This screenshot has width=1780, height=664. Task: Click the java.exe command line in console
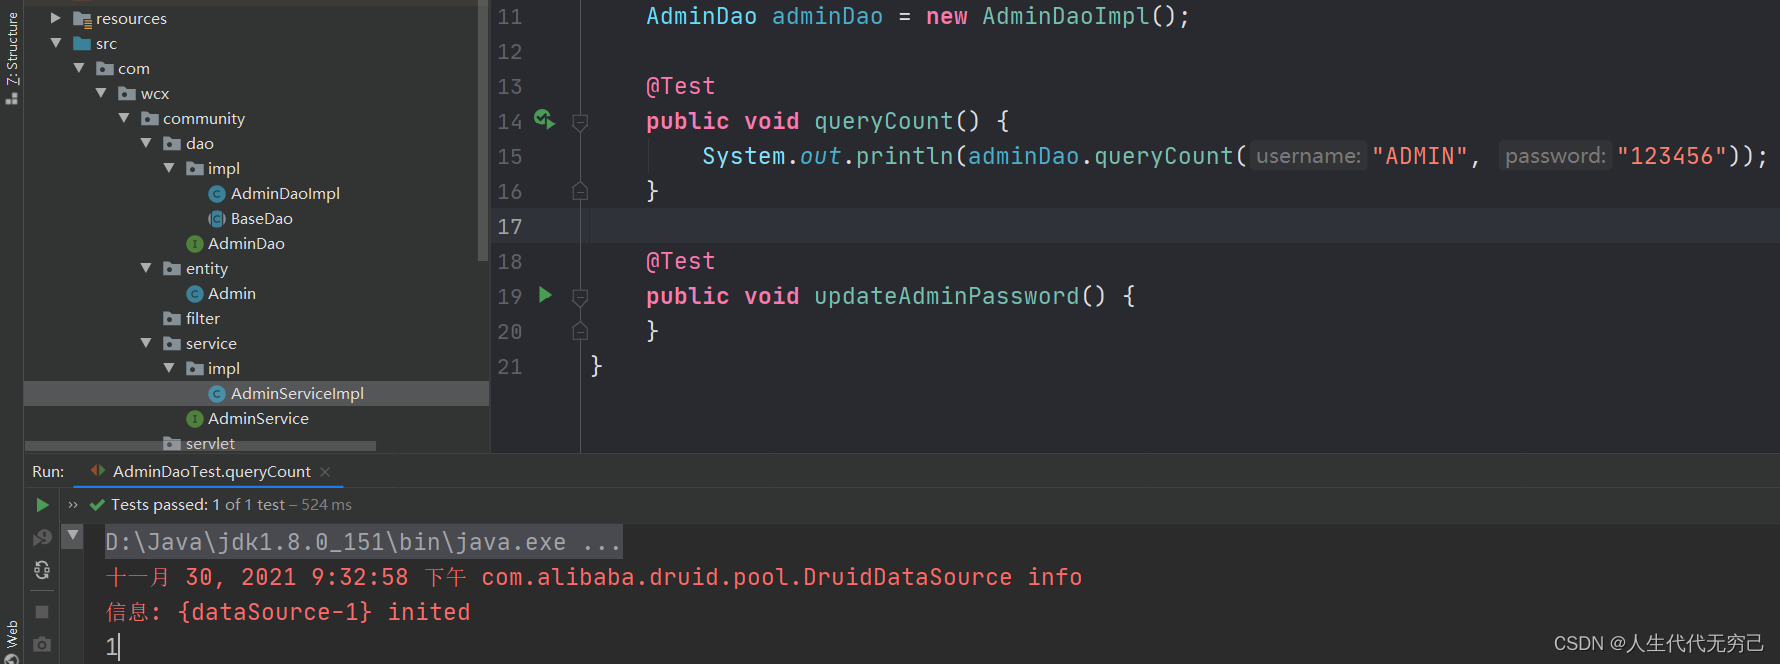tap(363, 542)
